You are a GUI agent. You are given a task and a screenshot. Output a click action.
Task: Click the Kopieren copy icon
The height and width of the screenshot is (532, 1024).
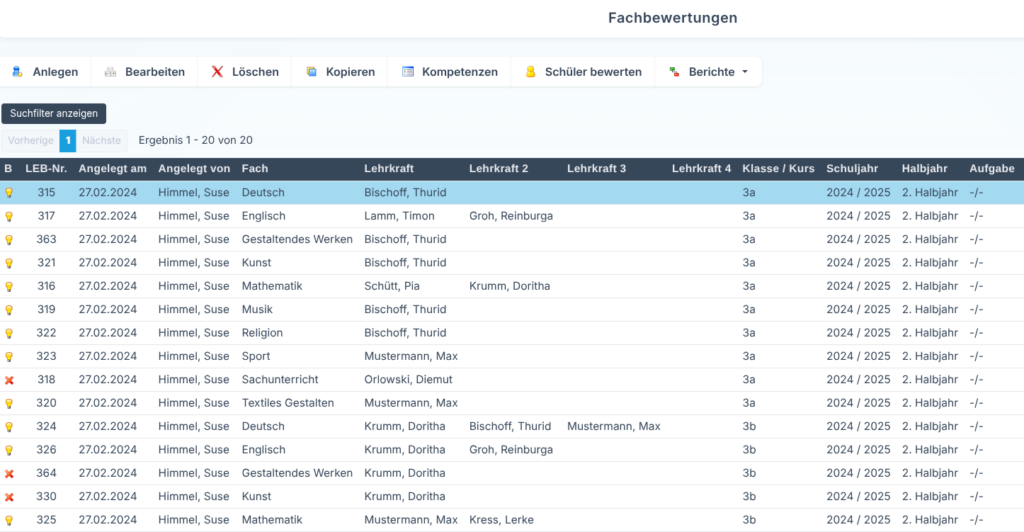click(312, 72)
